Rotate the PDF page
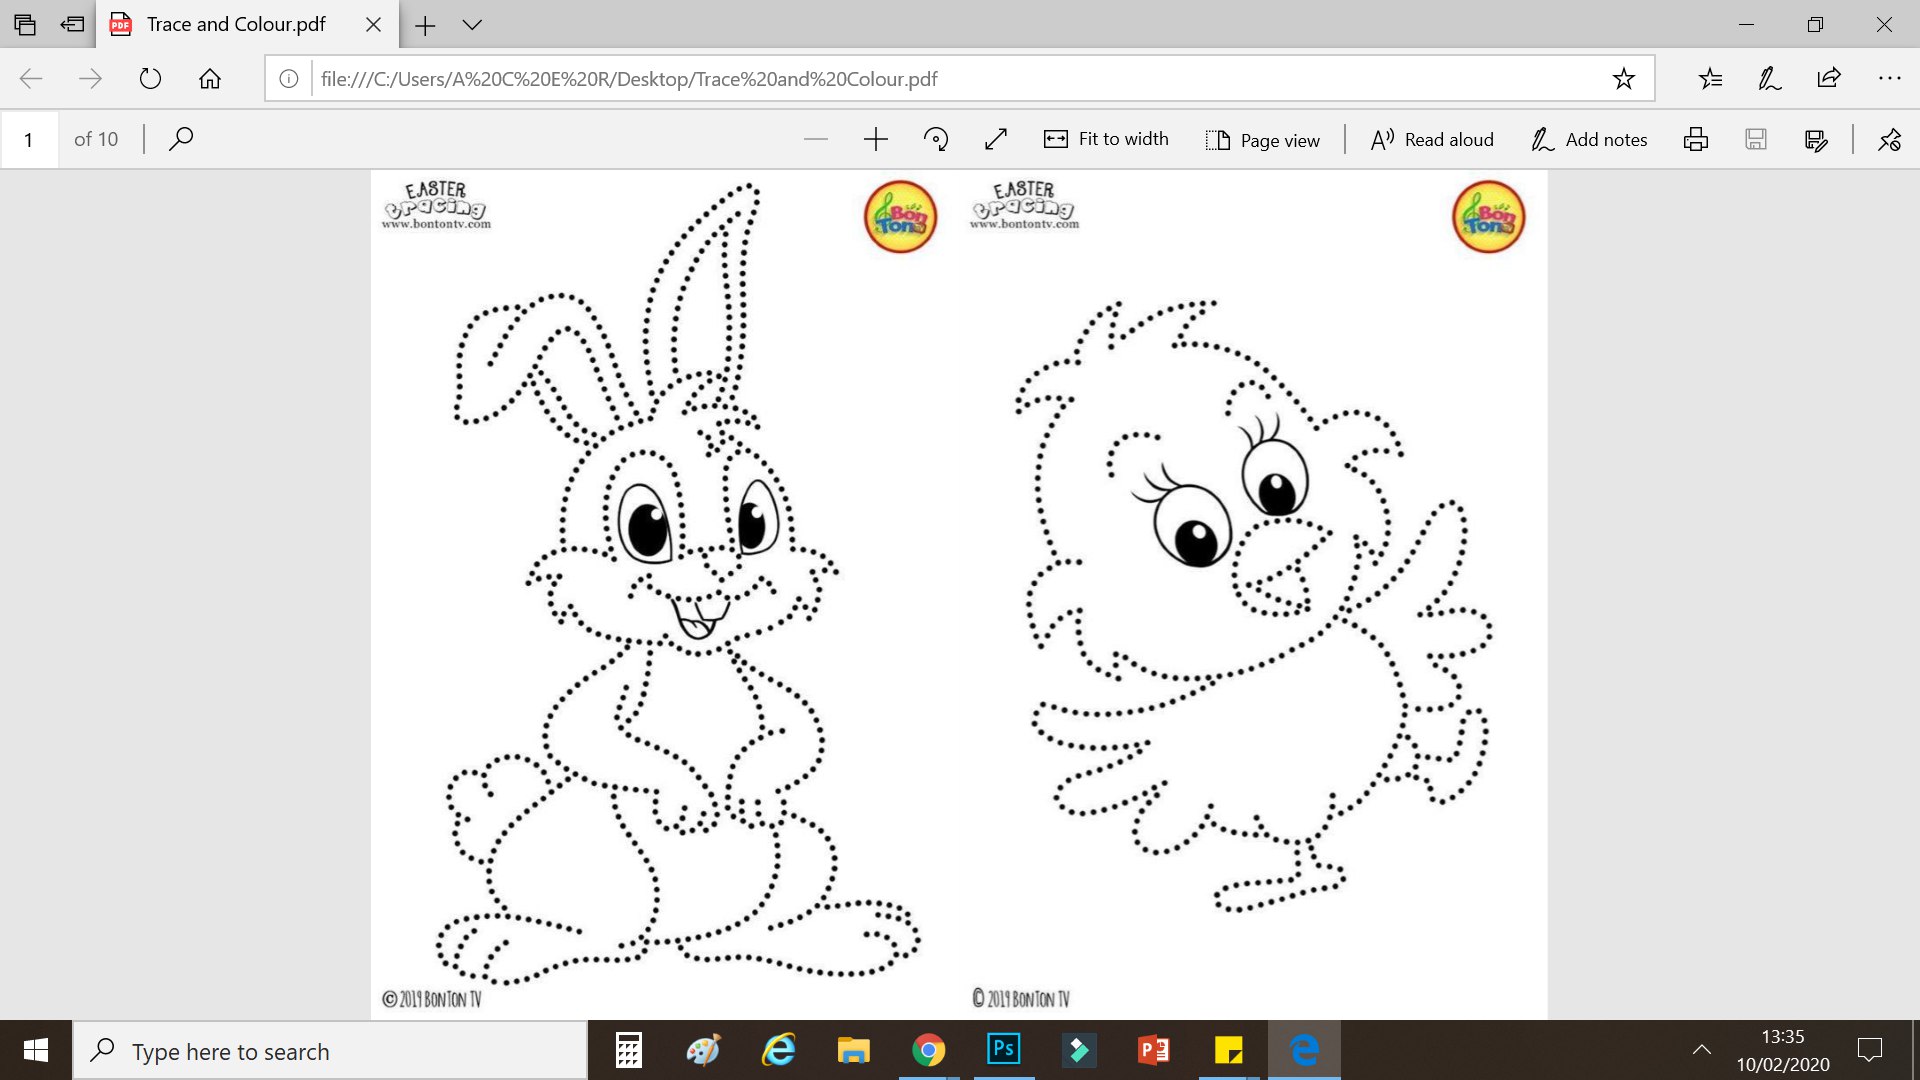The height and width of the screenshot is (1080, 1920). tap(936, 139)
